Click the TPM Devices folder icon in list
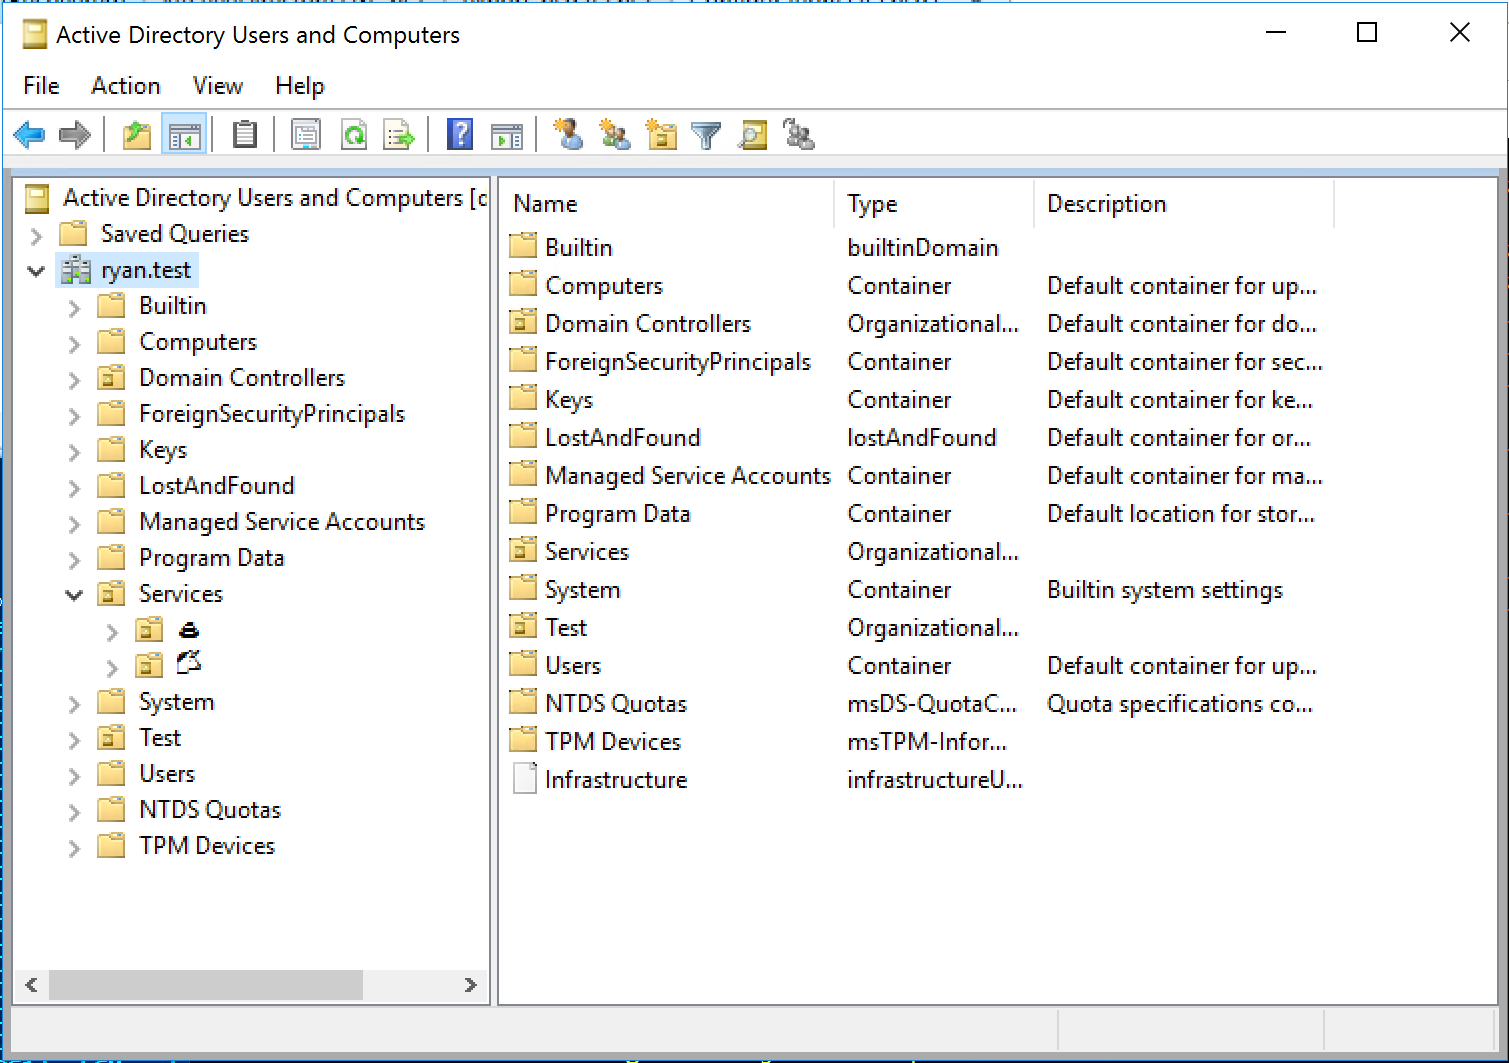 [x=523, y=740]
